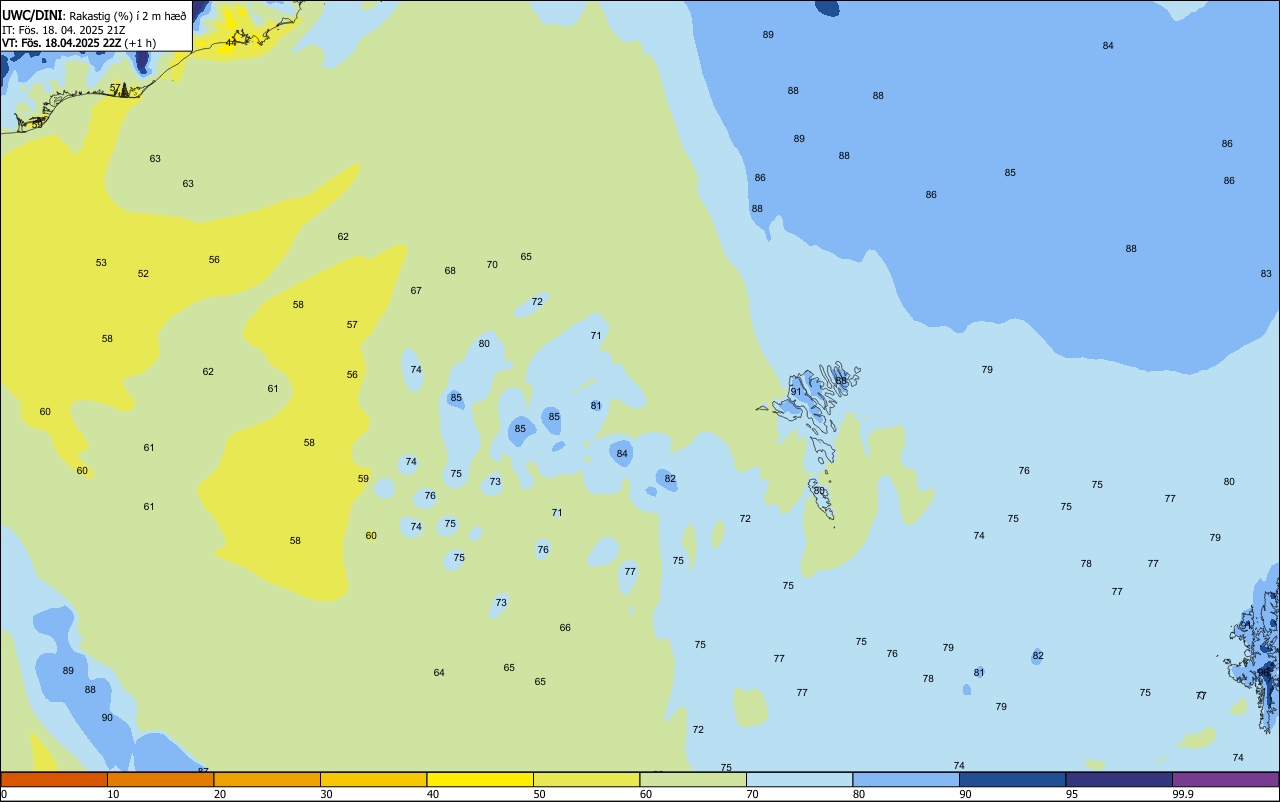Pick the 20–30 amber legend swatch
Viewport: 1280px width, 802px height.
click(x=267, y=779)
